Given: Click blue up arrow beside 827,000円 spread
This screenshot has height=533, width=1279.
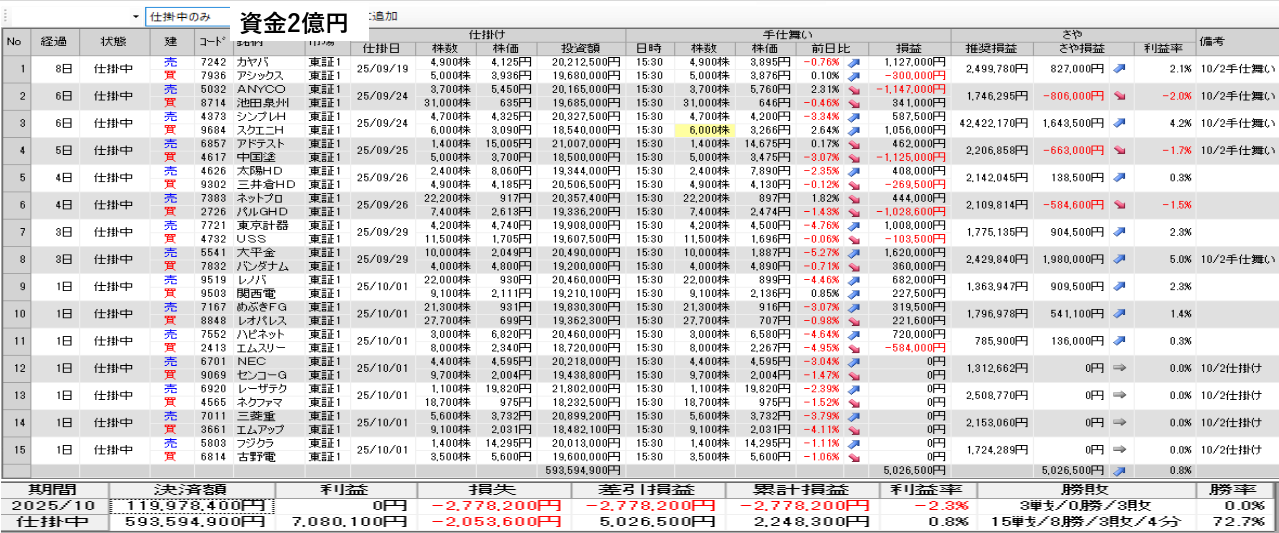Looking at the screenshot, I should [x=1119, y=68].
